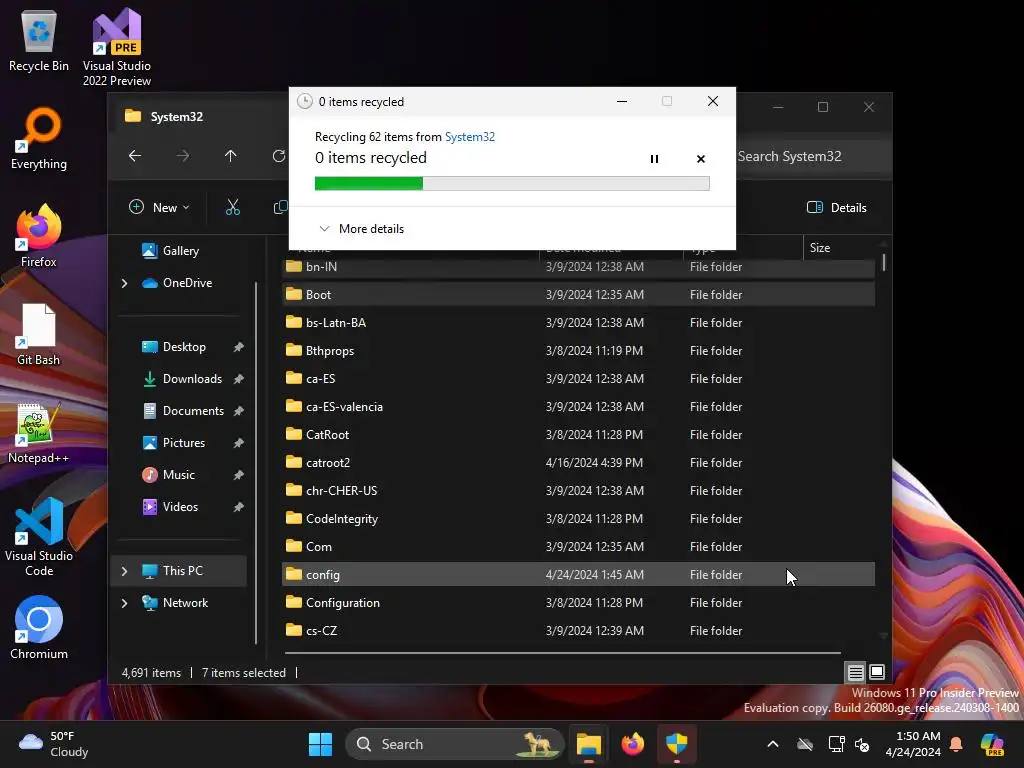The width and height of the screenshot is (1024, 768).
Task: Expand Network tree node
Action: pos(124,603)
